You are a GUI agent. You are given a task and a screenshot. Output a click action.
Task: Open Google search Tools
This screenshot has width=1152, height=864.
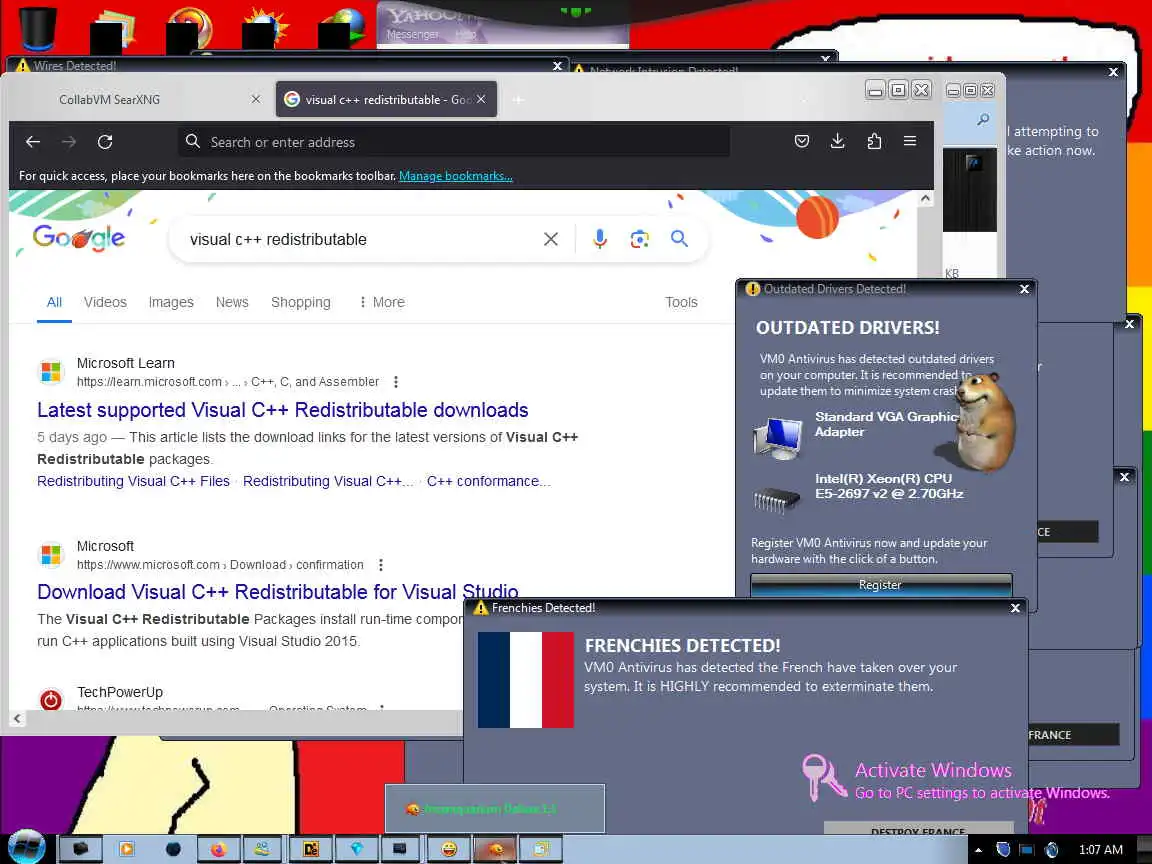pyautogui.click(x=681, y=302)
